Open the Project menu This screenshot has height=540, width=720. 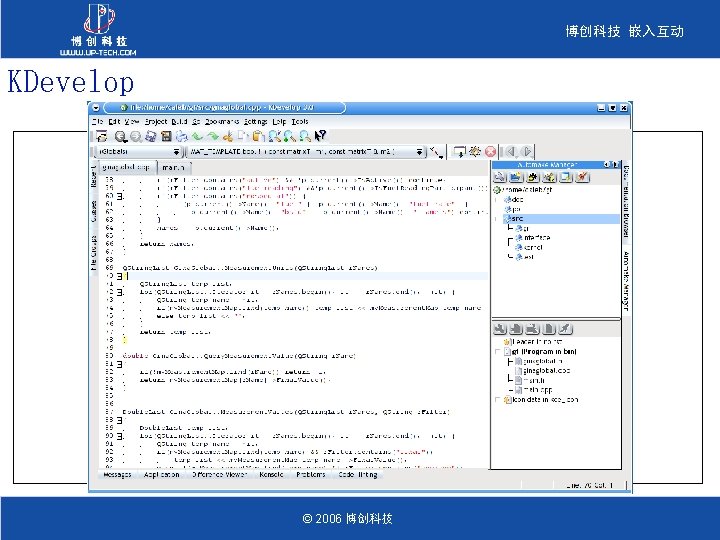(x=156, y=122)
